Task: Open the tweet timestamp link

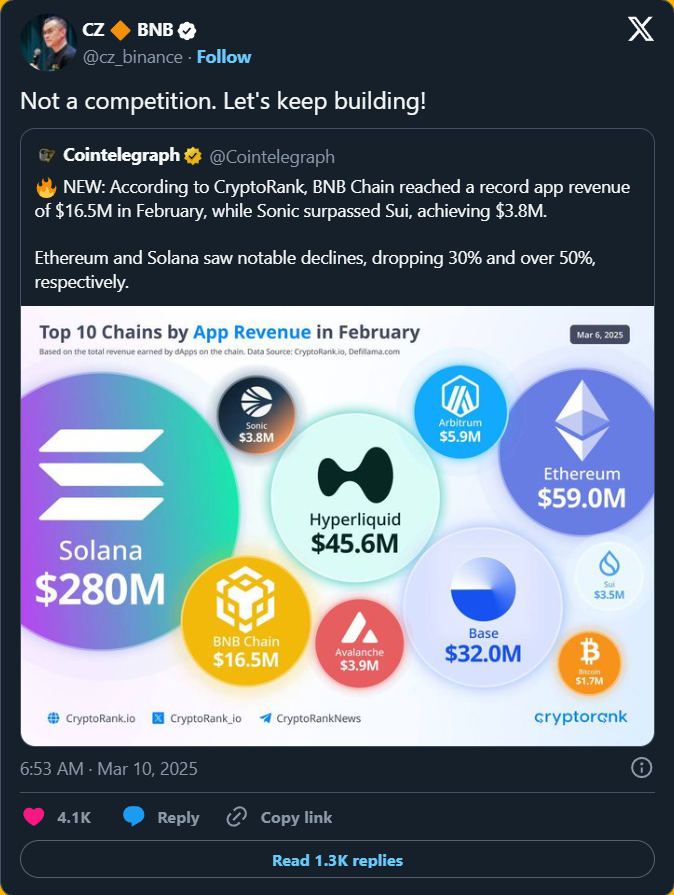Action: point(109,769)
